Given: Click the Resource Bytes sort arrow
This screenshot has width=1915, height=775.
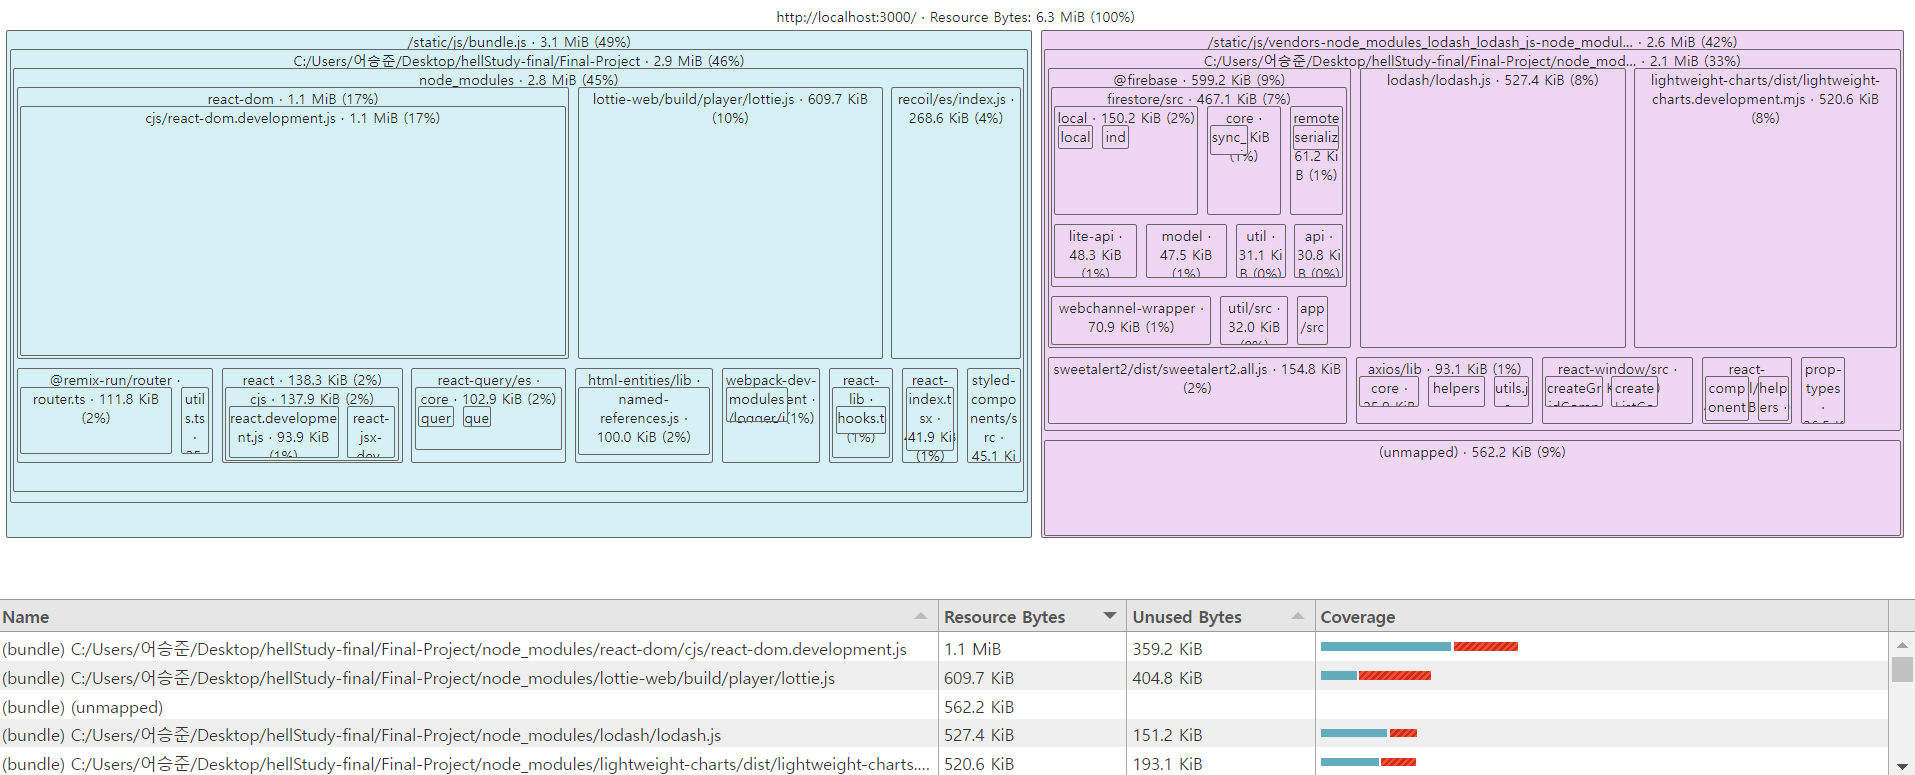Looking at the screenshot, I should tap(1109, 616).
